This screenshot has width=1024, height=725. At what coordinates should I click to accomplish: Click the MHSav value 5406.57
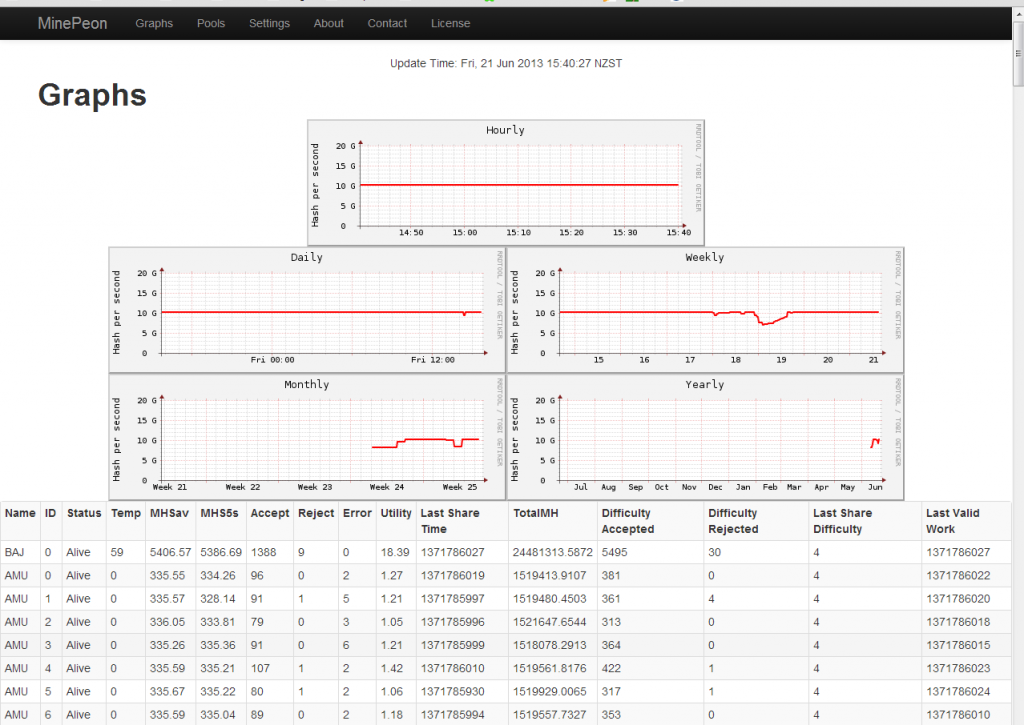point(170,553)
